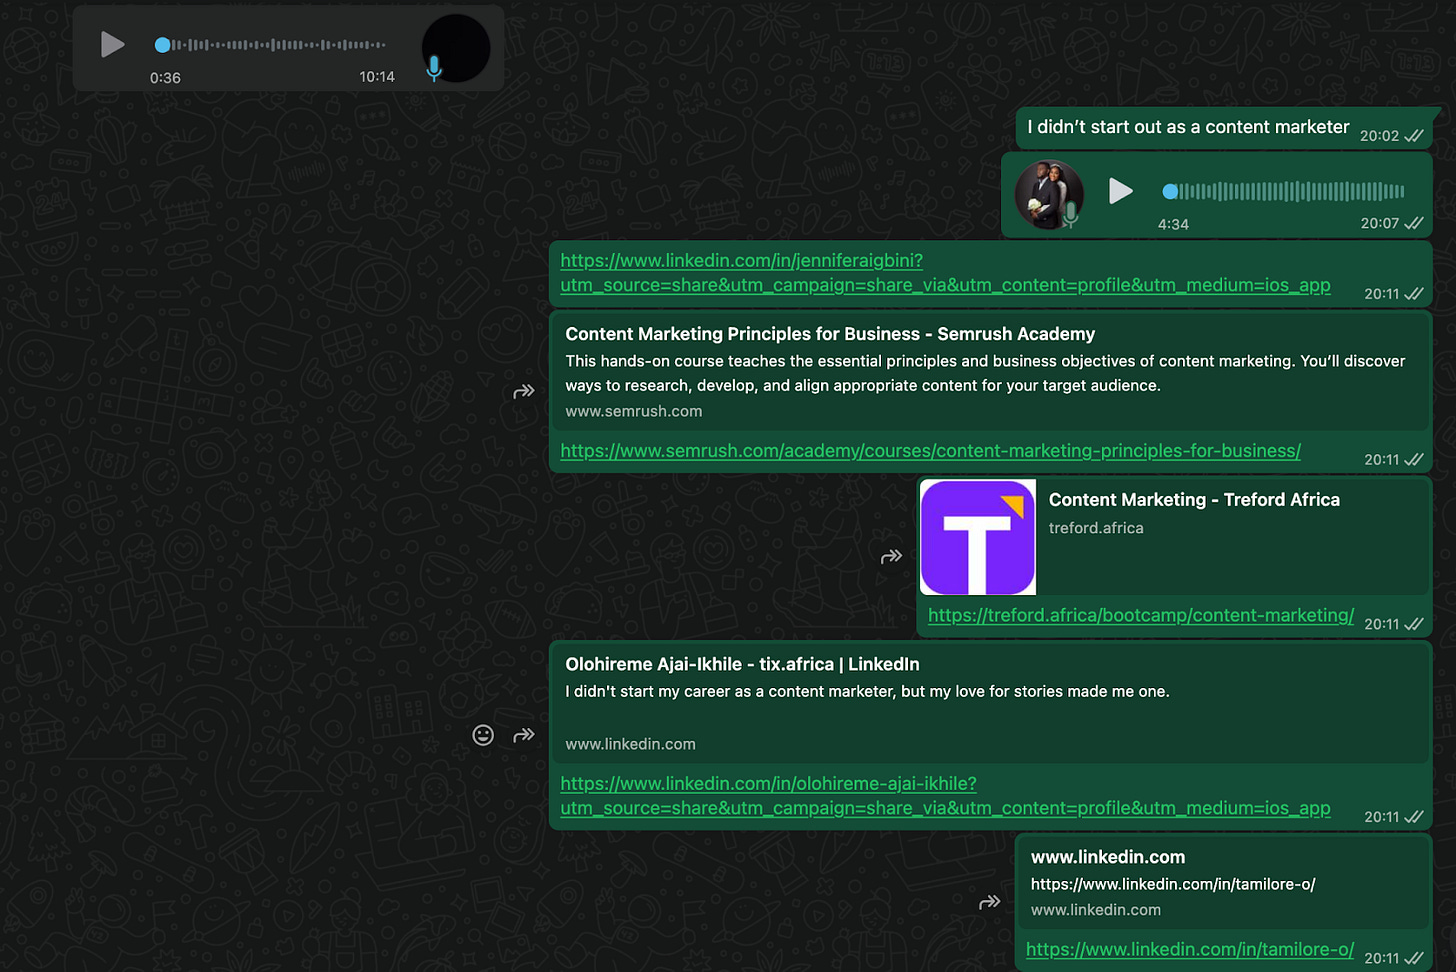Open the treford.africa bootcamp content-marketing link

pyautogui.click(x=1141, y=615)
